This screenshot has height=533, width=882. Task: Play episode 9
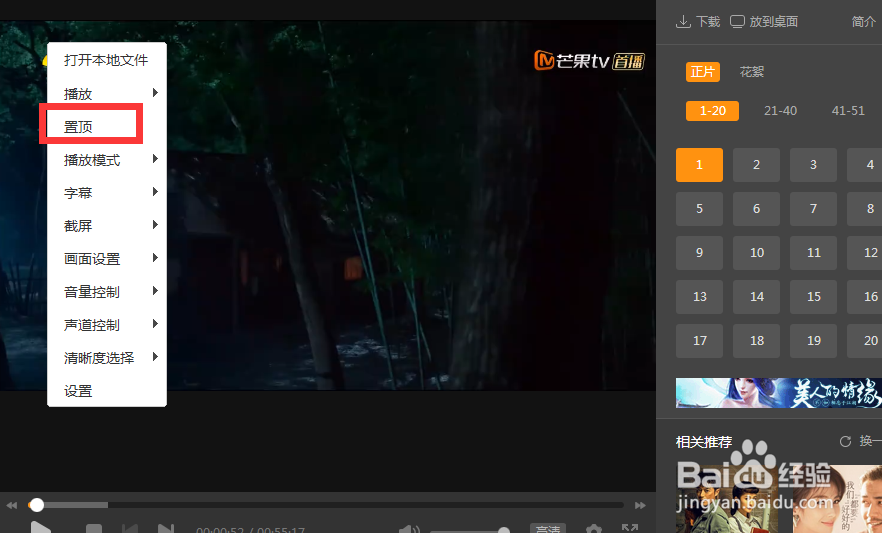699,252
